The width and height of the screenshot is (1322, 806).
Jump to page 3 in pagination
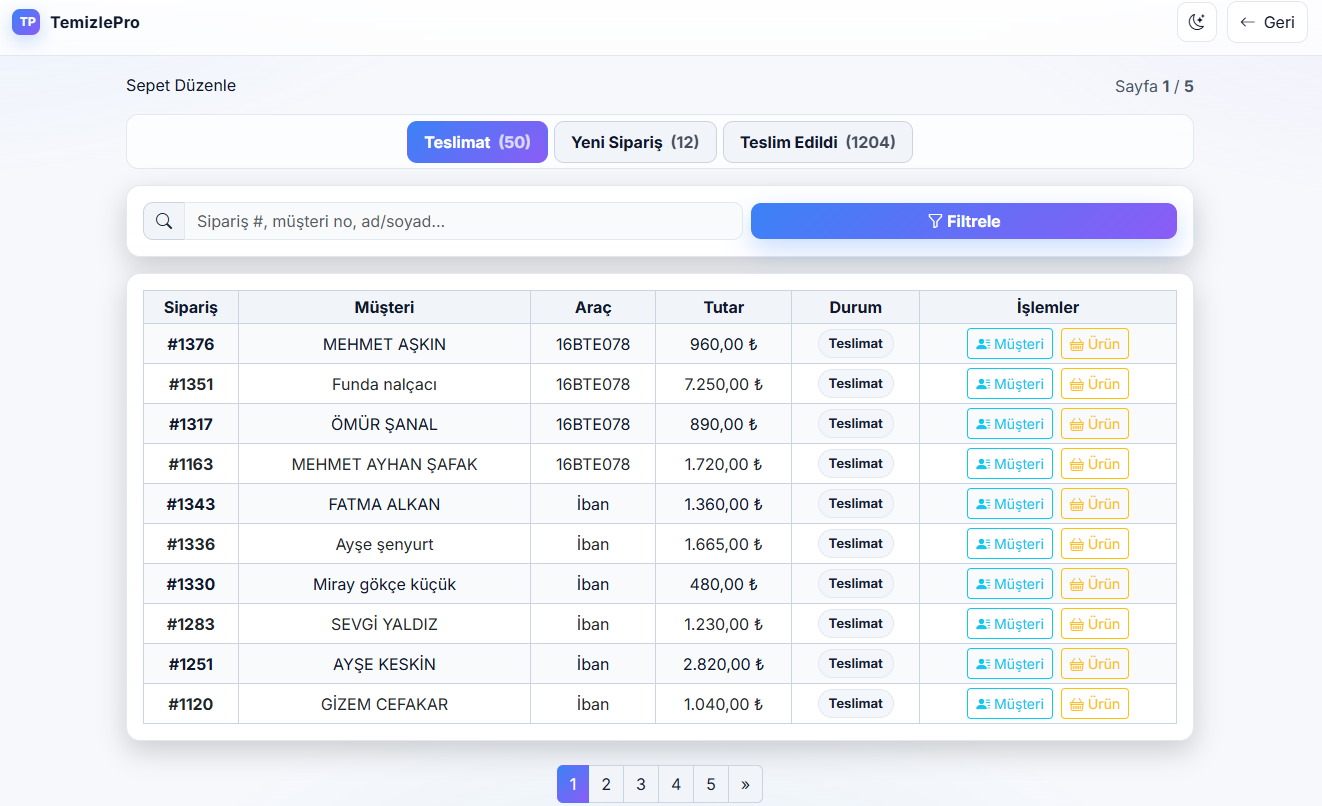[641, 784]
